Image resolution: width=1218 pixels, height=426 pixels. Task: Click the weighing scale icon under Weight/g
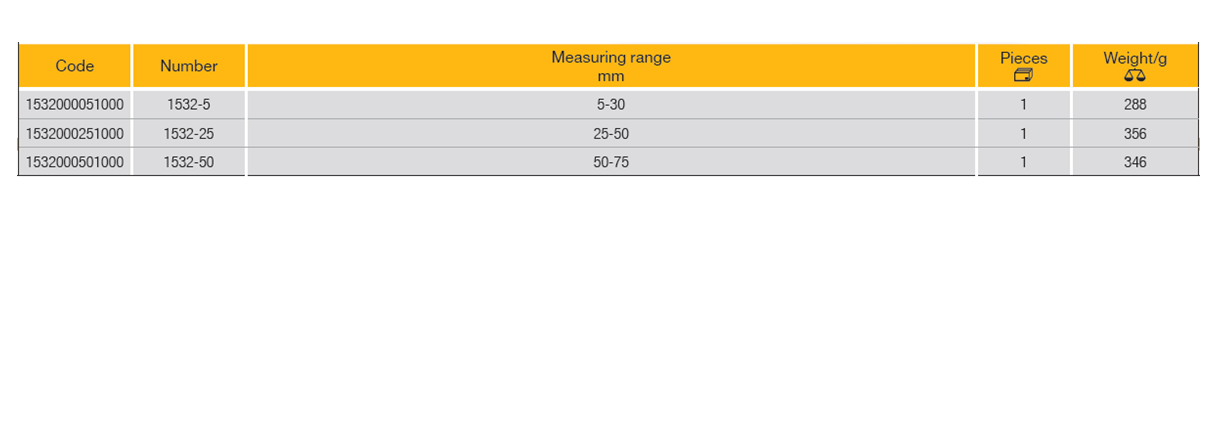click(1134, 75)
